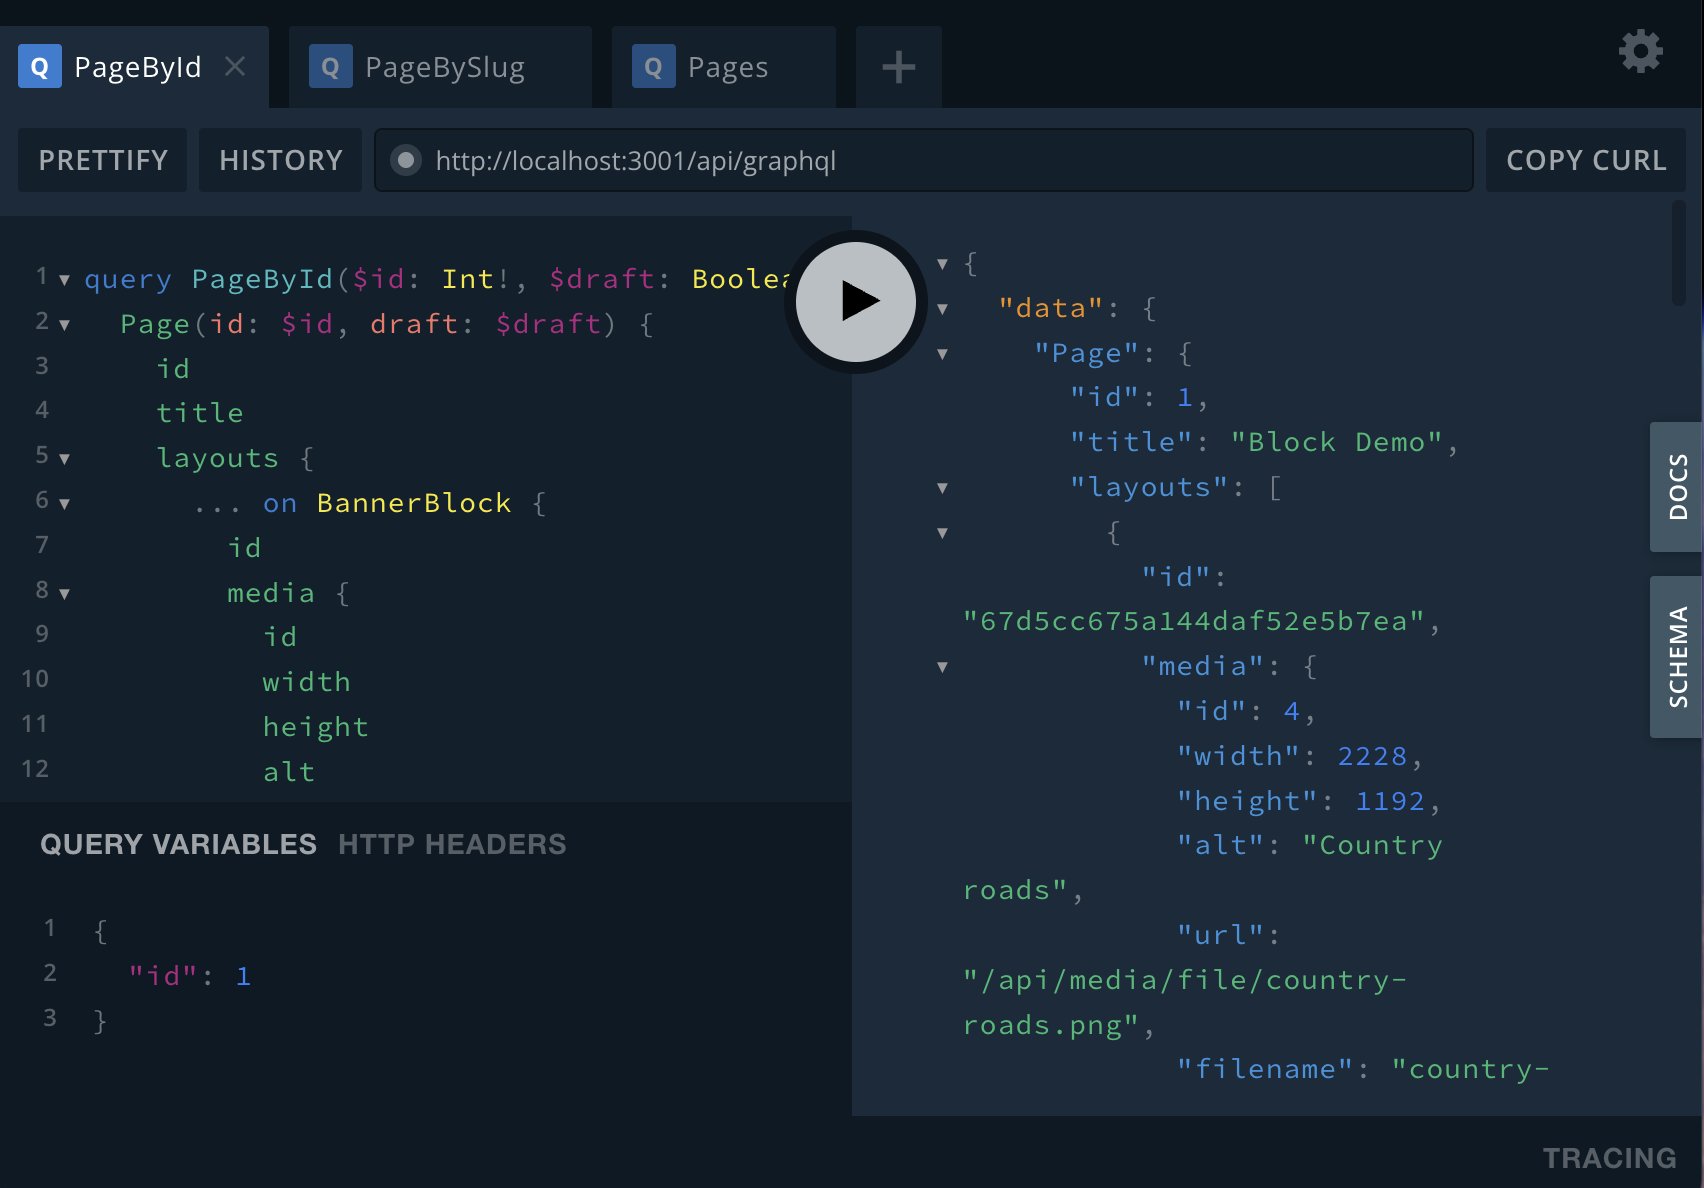Click the endpoint status circle indicator
Viewport: 1704px width, 1188px height.
click(x=406, y=160)
